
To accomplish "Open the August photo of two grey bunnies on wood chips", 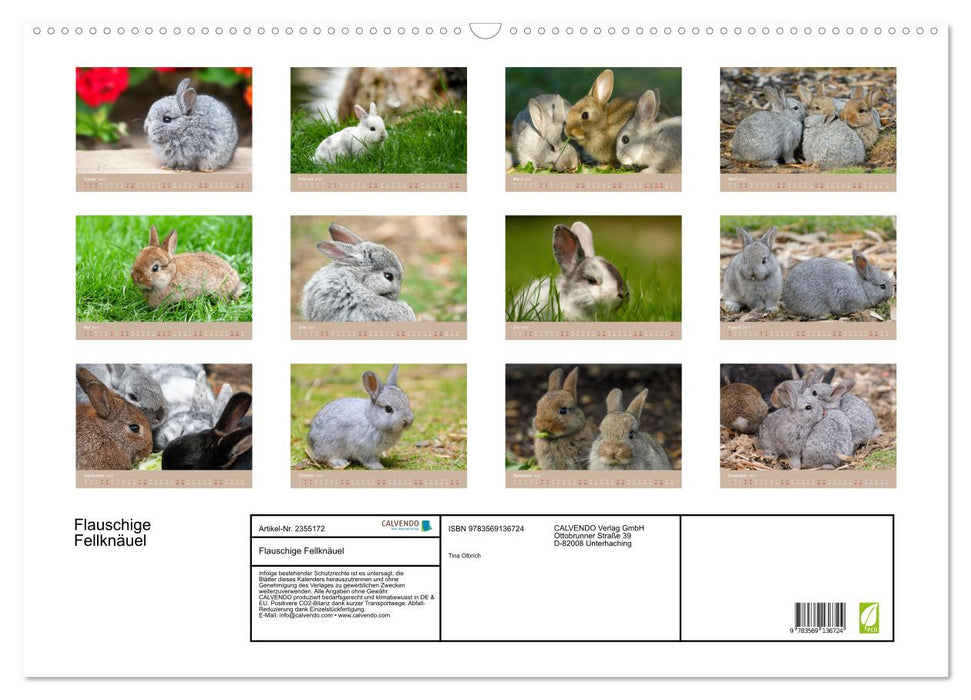I will click(x=808, y=269).
